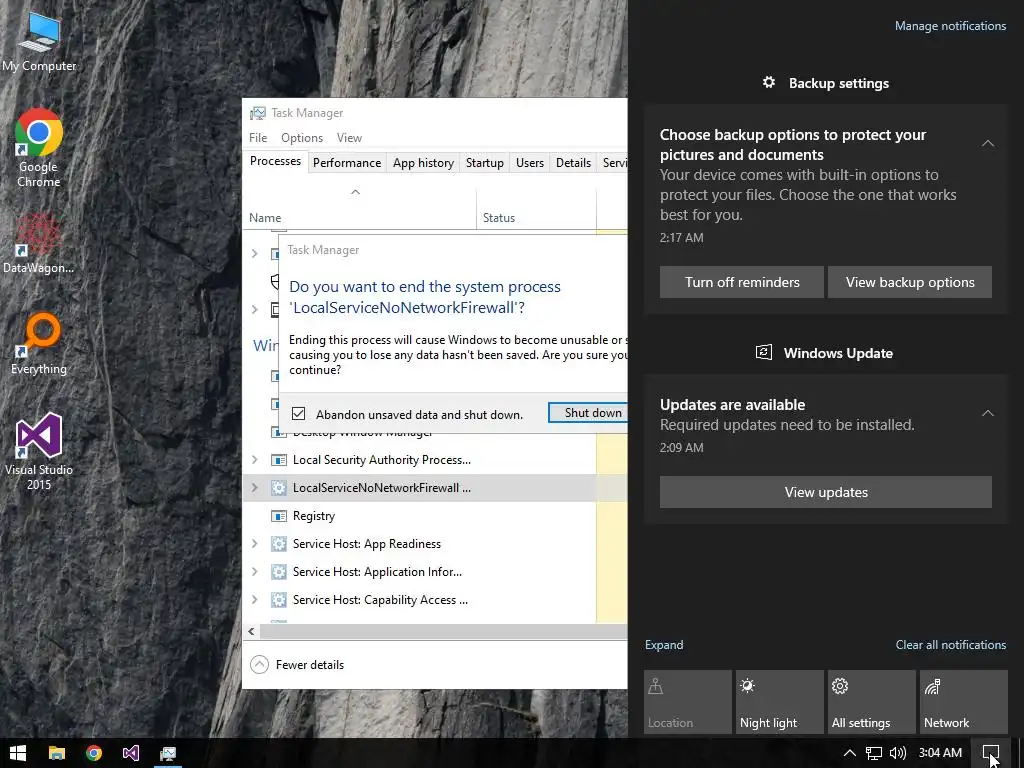Viewport: 1024px width, 768px height.
Task: Switch to the Startup tab
Action: 485,163
